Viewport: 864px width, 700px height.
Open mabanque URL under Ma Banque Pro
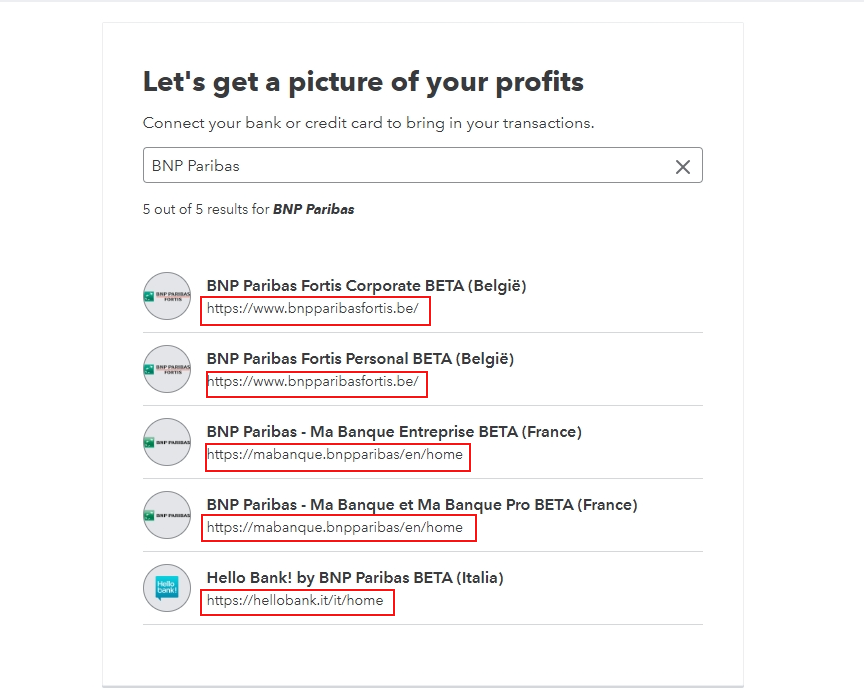point(335,528)
